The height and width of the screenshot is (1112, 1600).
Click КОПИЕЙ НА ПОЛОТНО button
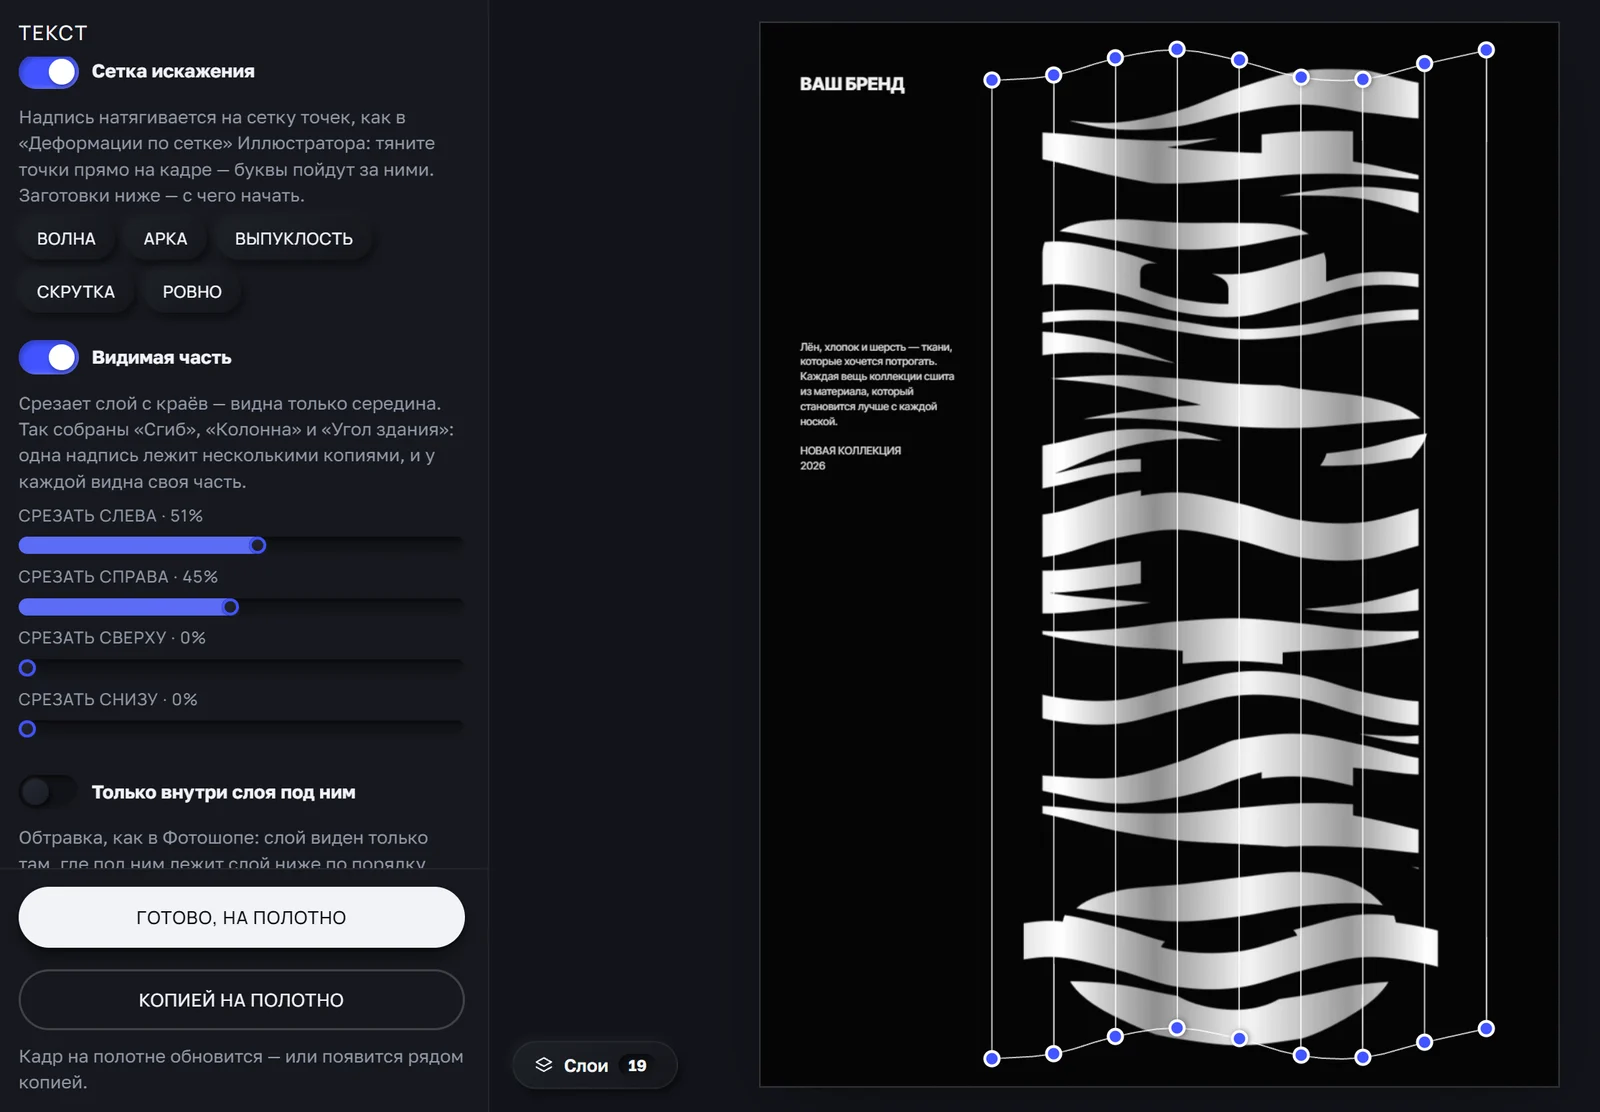pos(241,1000)
